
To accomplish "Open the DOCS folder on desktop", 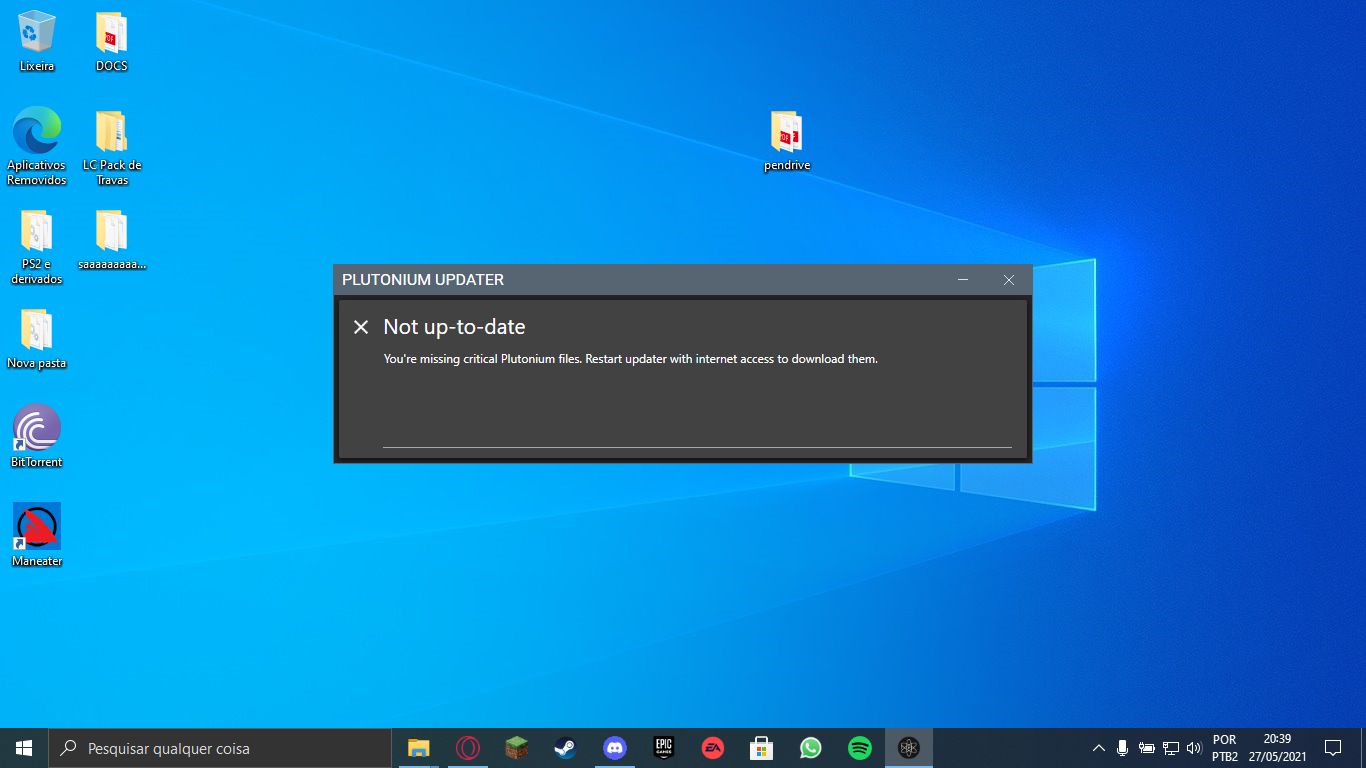I will point(112,41).
